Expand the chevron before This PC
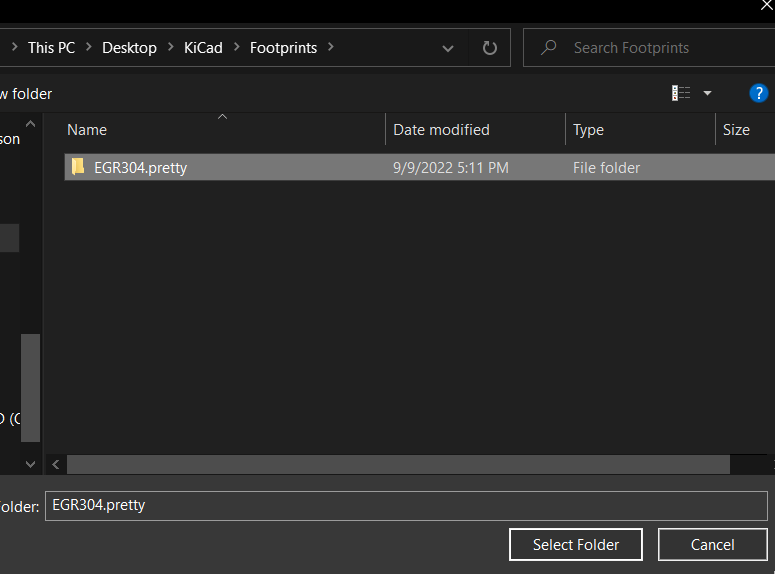Viewport: 775px width, 574px height. point(14,47)
